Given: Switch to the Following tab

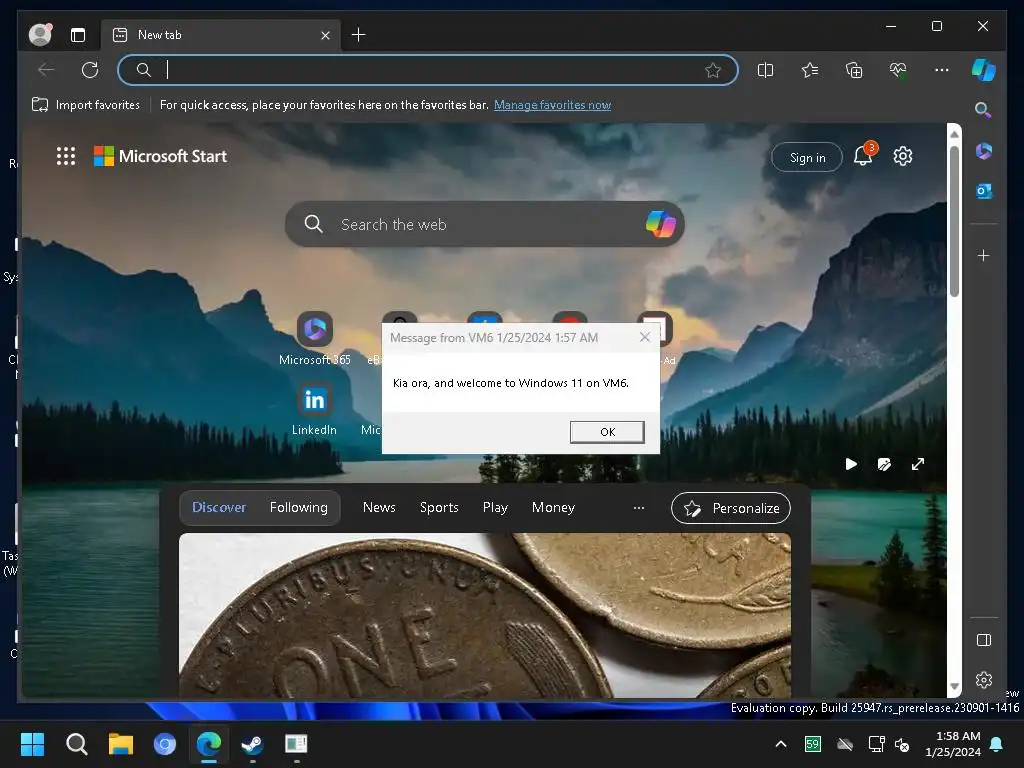Looking at the screenshot, I should pos(298,507).
